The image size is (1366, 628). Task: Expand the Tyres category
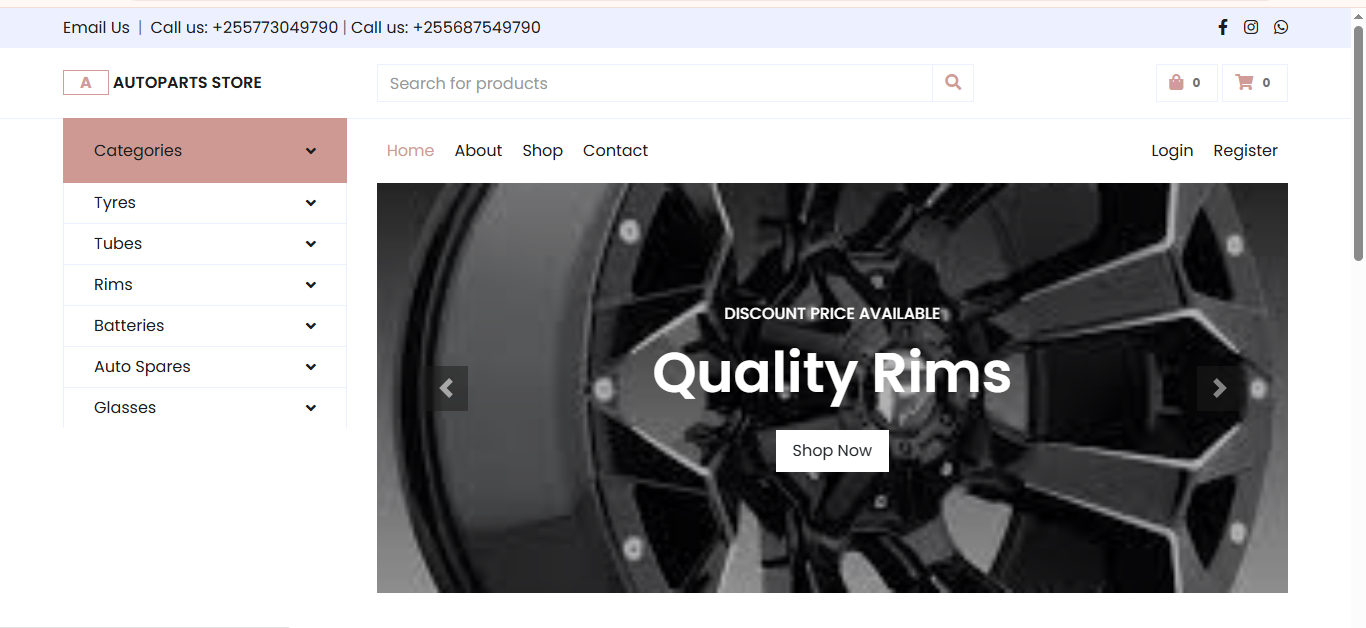coord(205,203)
